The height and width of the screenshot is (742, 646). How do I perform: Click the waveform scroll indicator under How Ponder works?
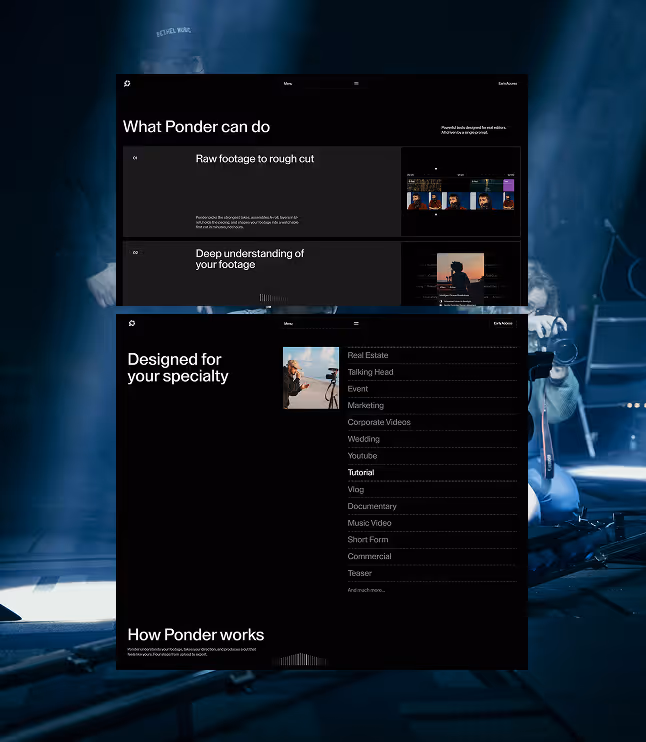pyautogui.click(x=299, y=659)
